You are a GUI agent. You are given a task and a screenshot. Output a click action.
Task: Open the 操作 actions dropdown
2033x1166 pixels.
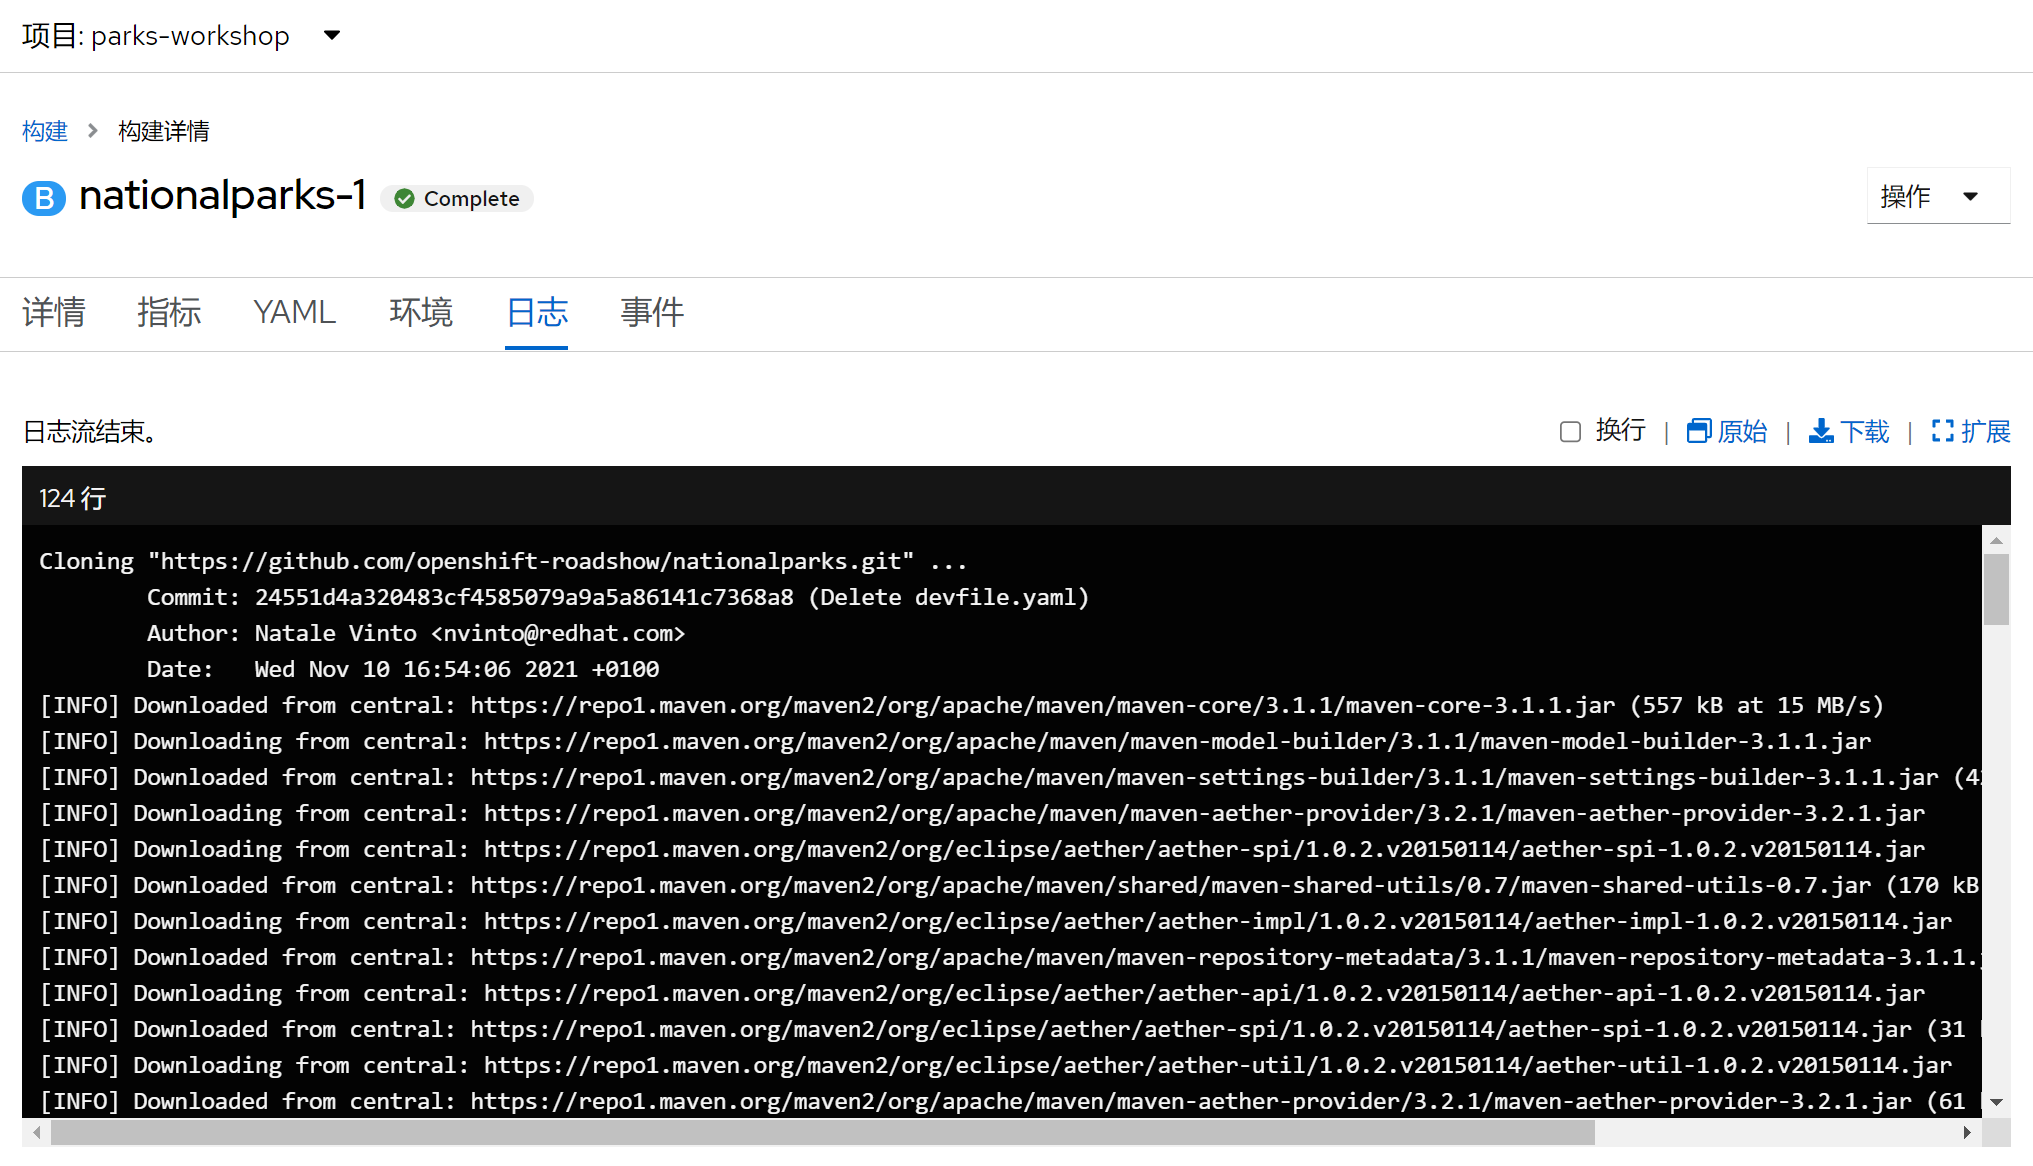tap(1936, 196)
